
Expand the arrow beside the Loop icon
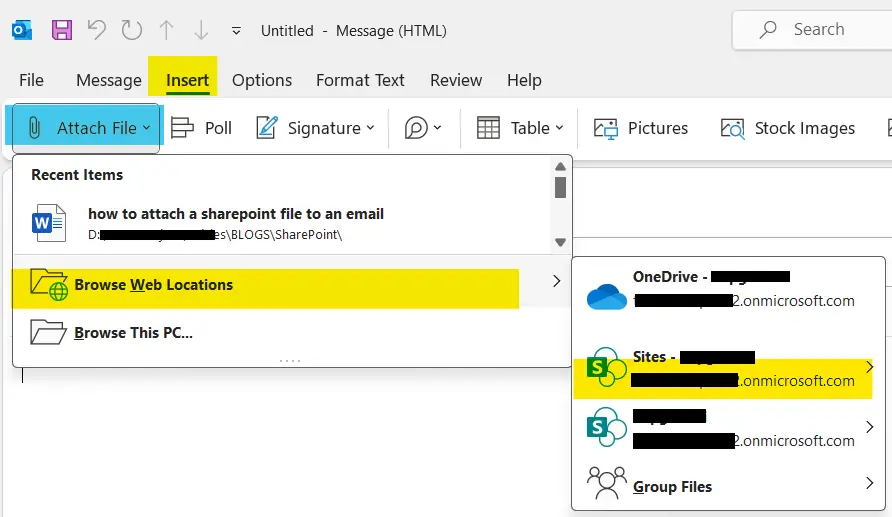point(437,128)
